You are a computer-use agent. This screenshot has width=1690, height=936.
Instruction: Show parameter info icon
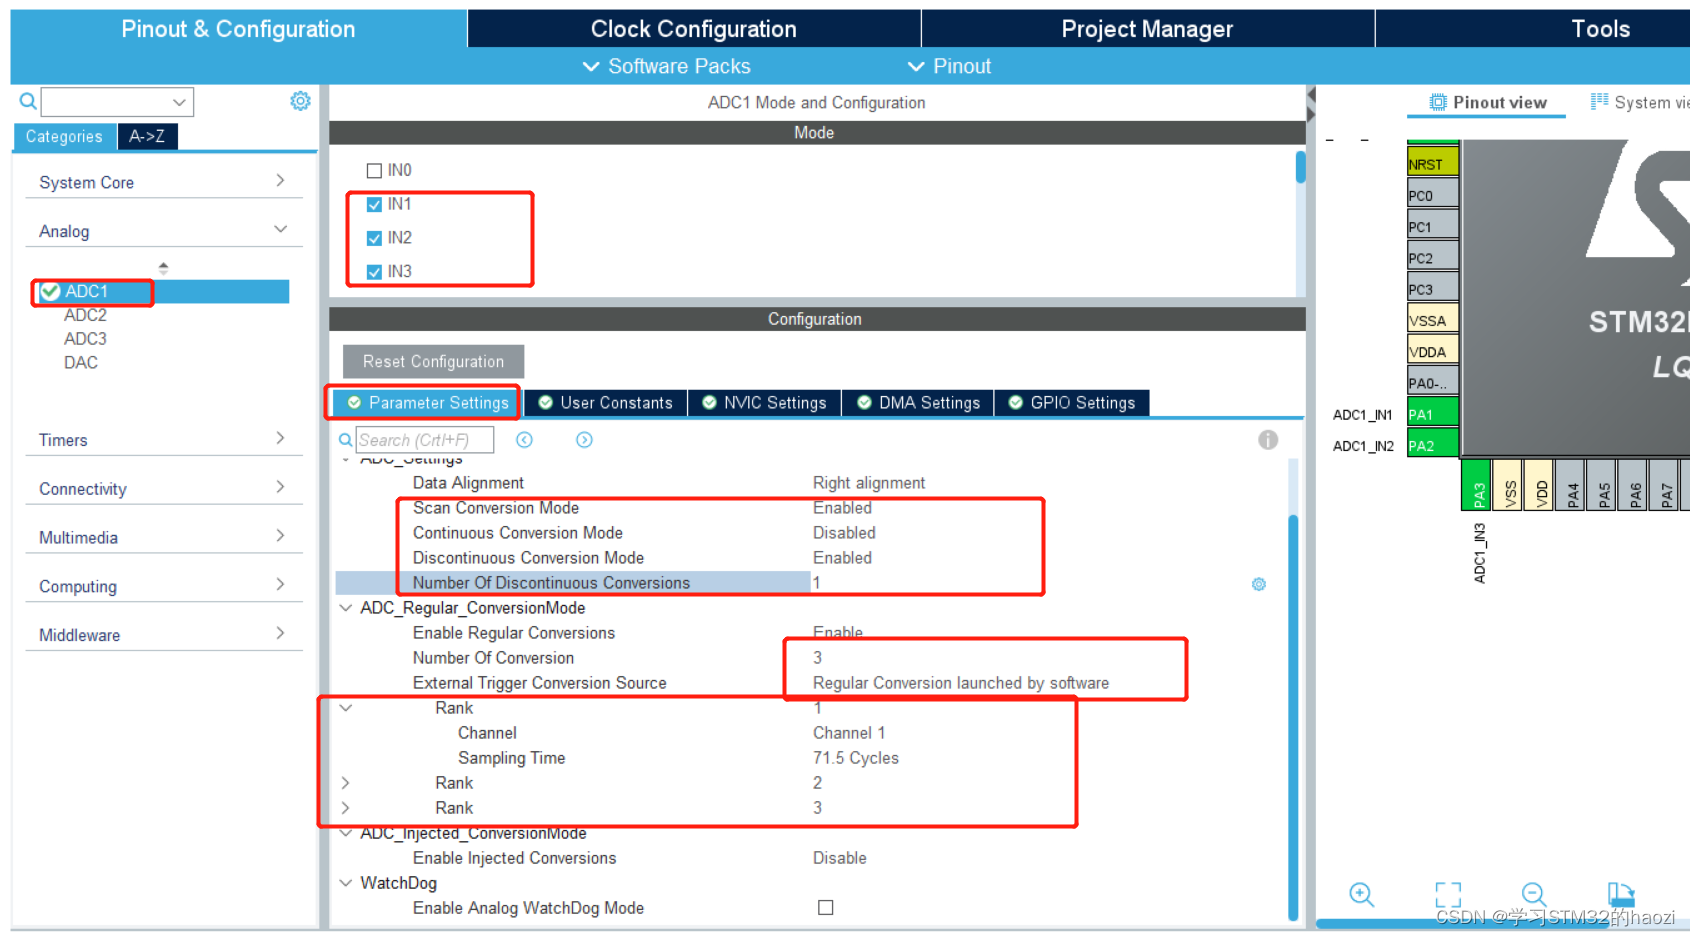(1268, 440)
